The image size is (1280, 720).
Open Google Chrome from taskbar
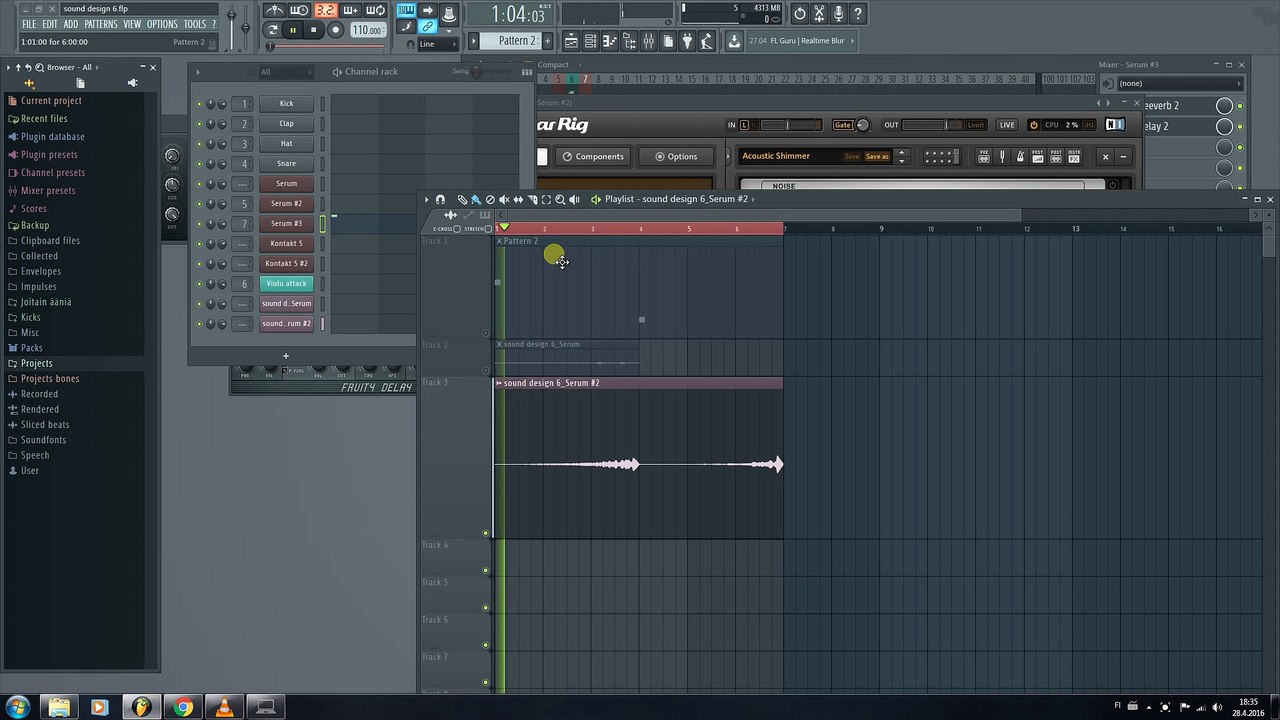(x=183, y=708)
